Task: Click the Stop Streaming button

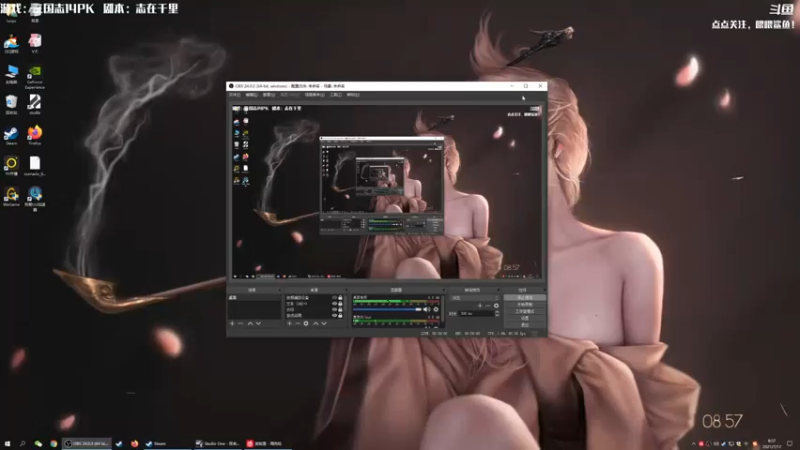Action: pos(524,297)
